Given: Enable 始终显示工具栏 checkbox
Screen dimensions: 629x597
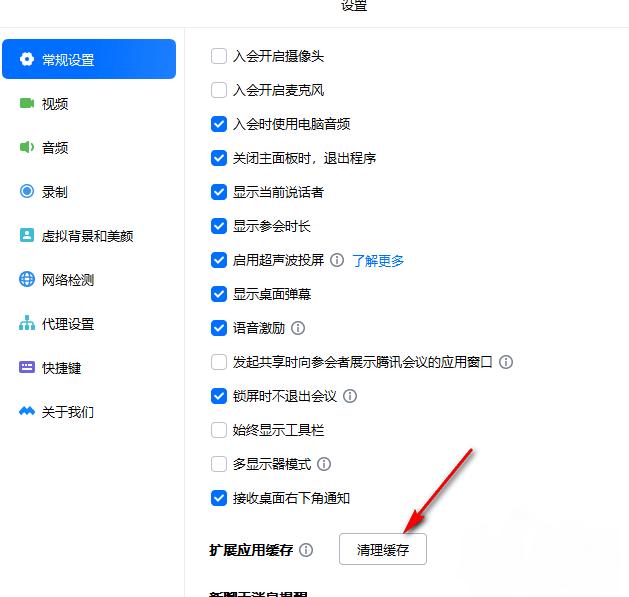Looking at the screenshot, I should [x=219, y=430].
